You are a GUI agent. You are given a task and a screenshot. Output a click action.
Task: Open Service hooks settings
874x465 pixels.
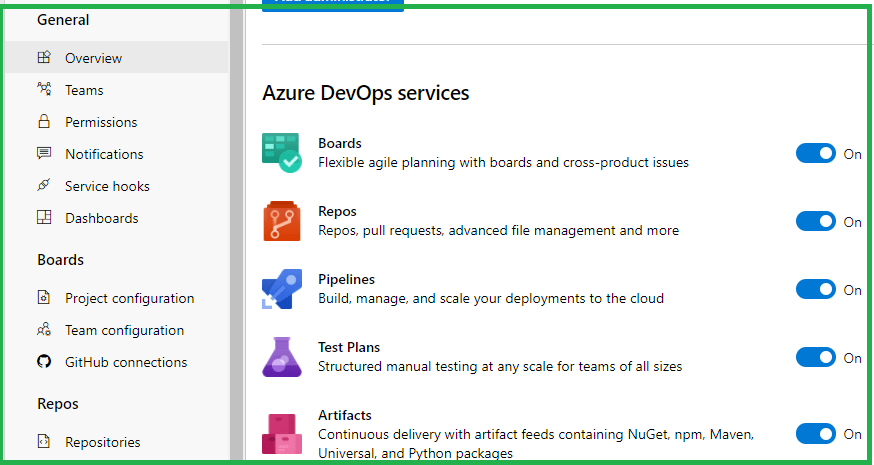pos(116,186)
